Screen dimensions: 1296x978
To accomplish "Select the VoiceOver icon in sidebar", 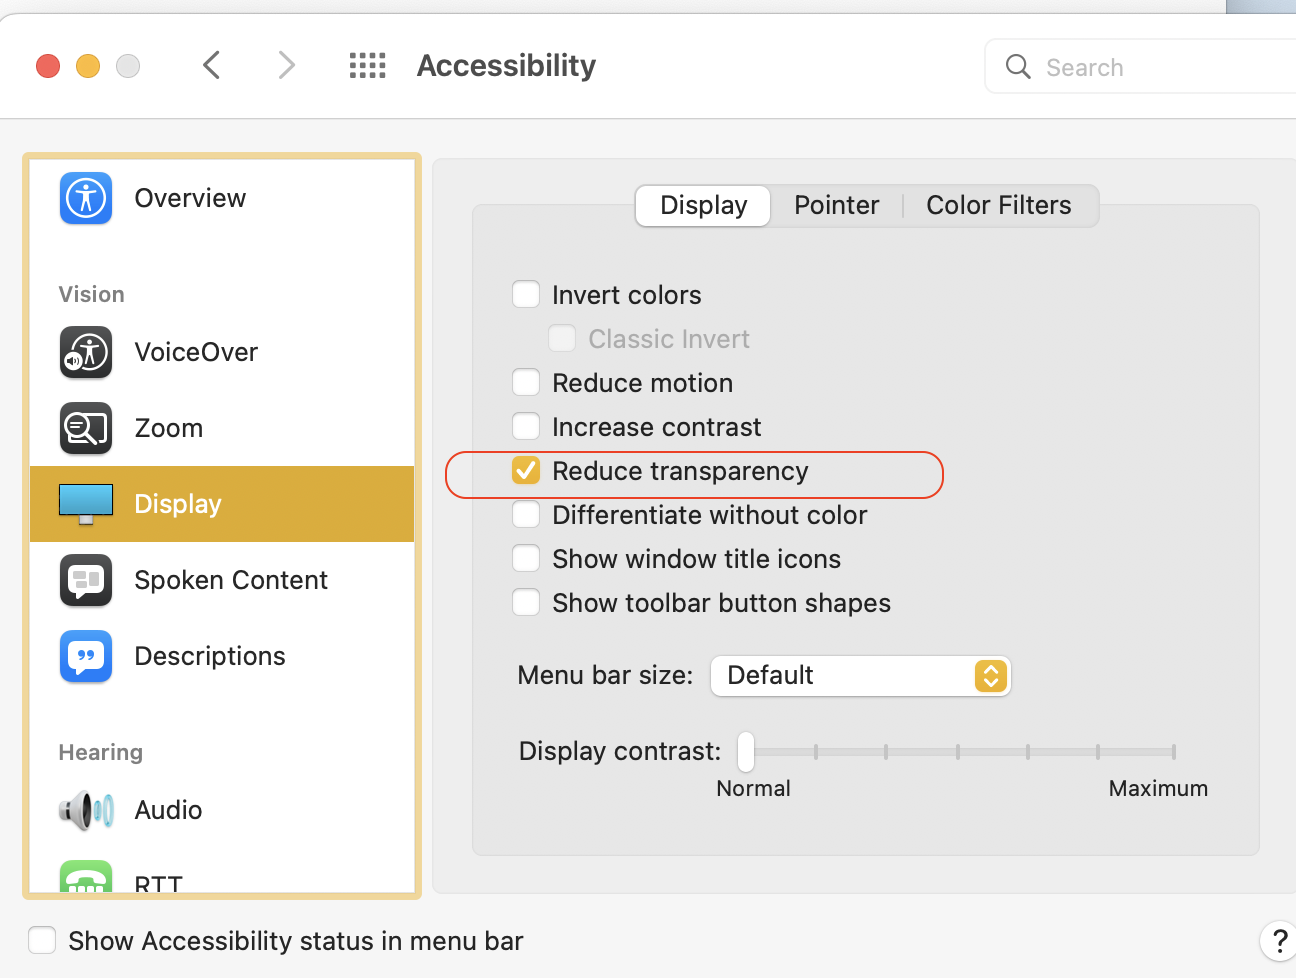I will pos(86,352).
